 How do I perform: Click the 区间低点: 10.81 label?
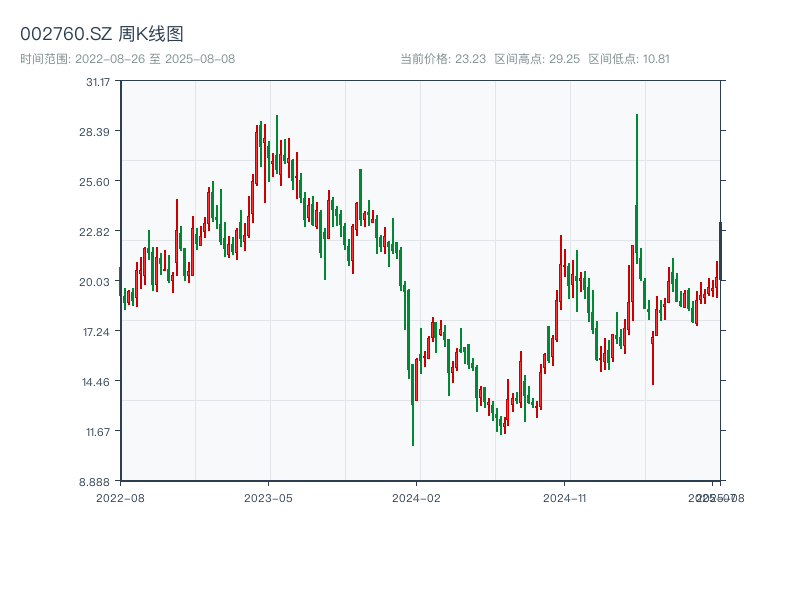[629, 59]
